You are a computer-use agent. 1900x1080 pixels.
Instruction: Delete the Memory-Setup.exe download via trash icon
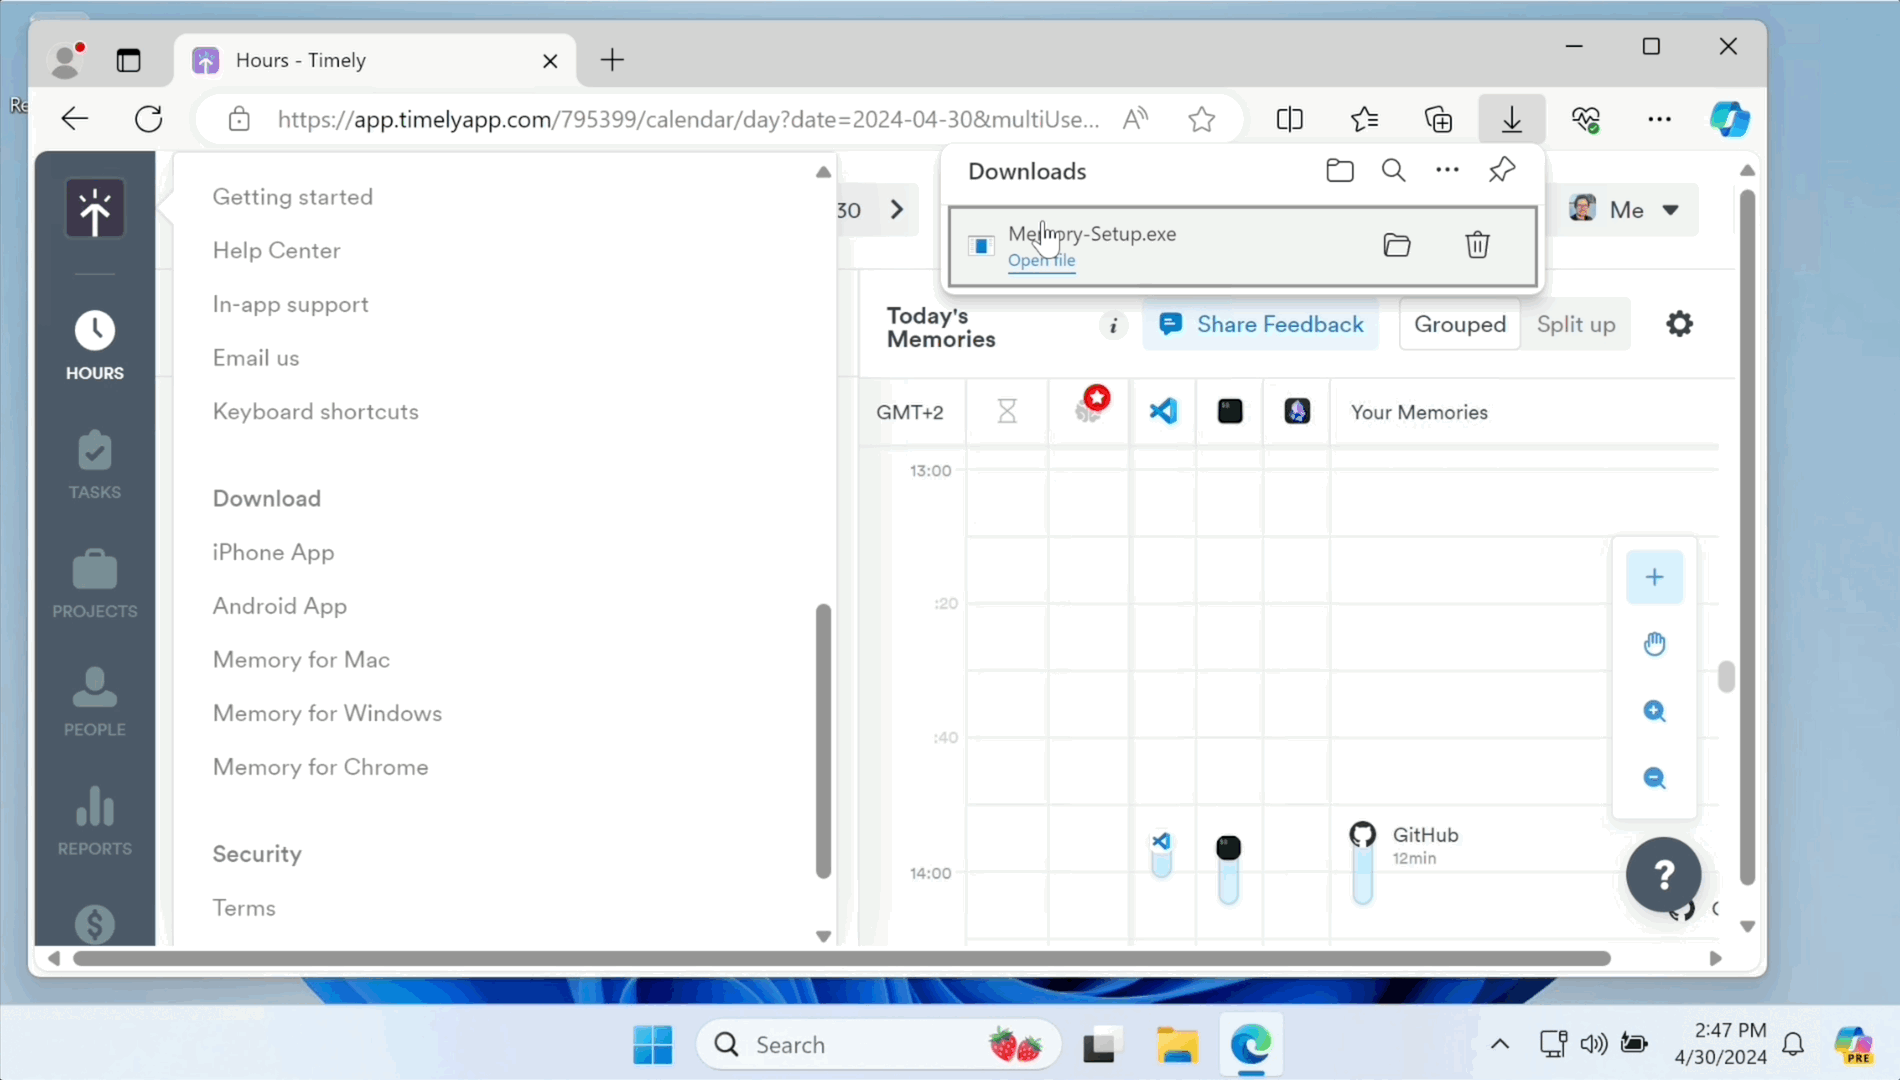point(1478,245)
